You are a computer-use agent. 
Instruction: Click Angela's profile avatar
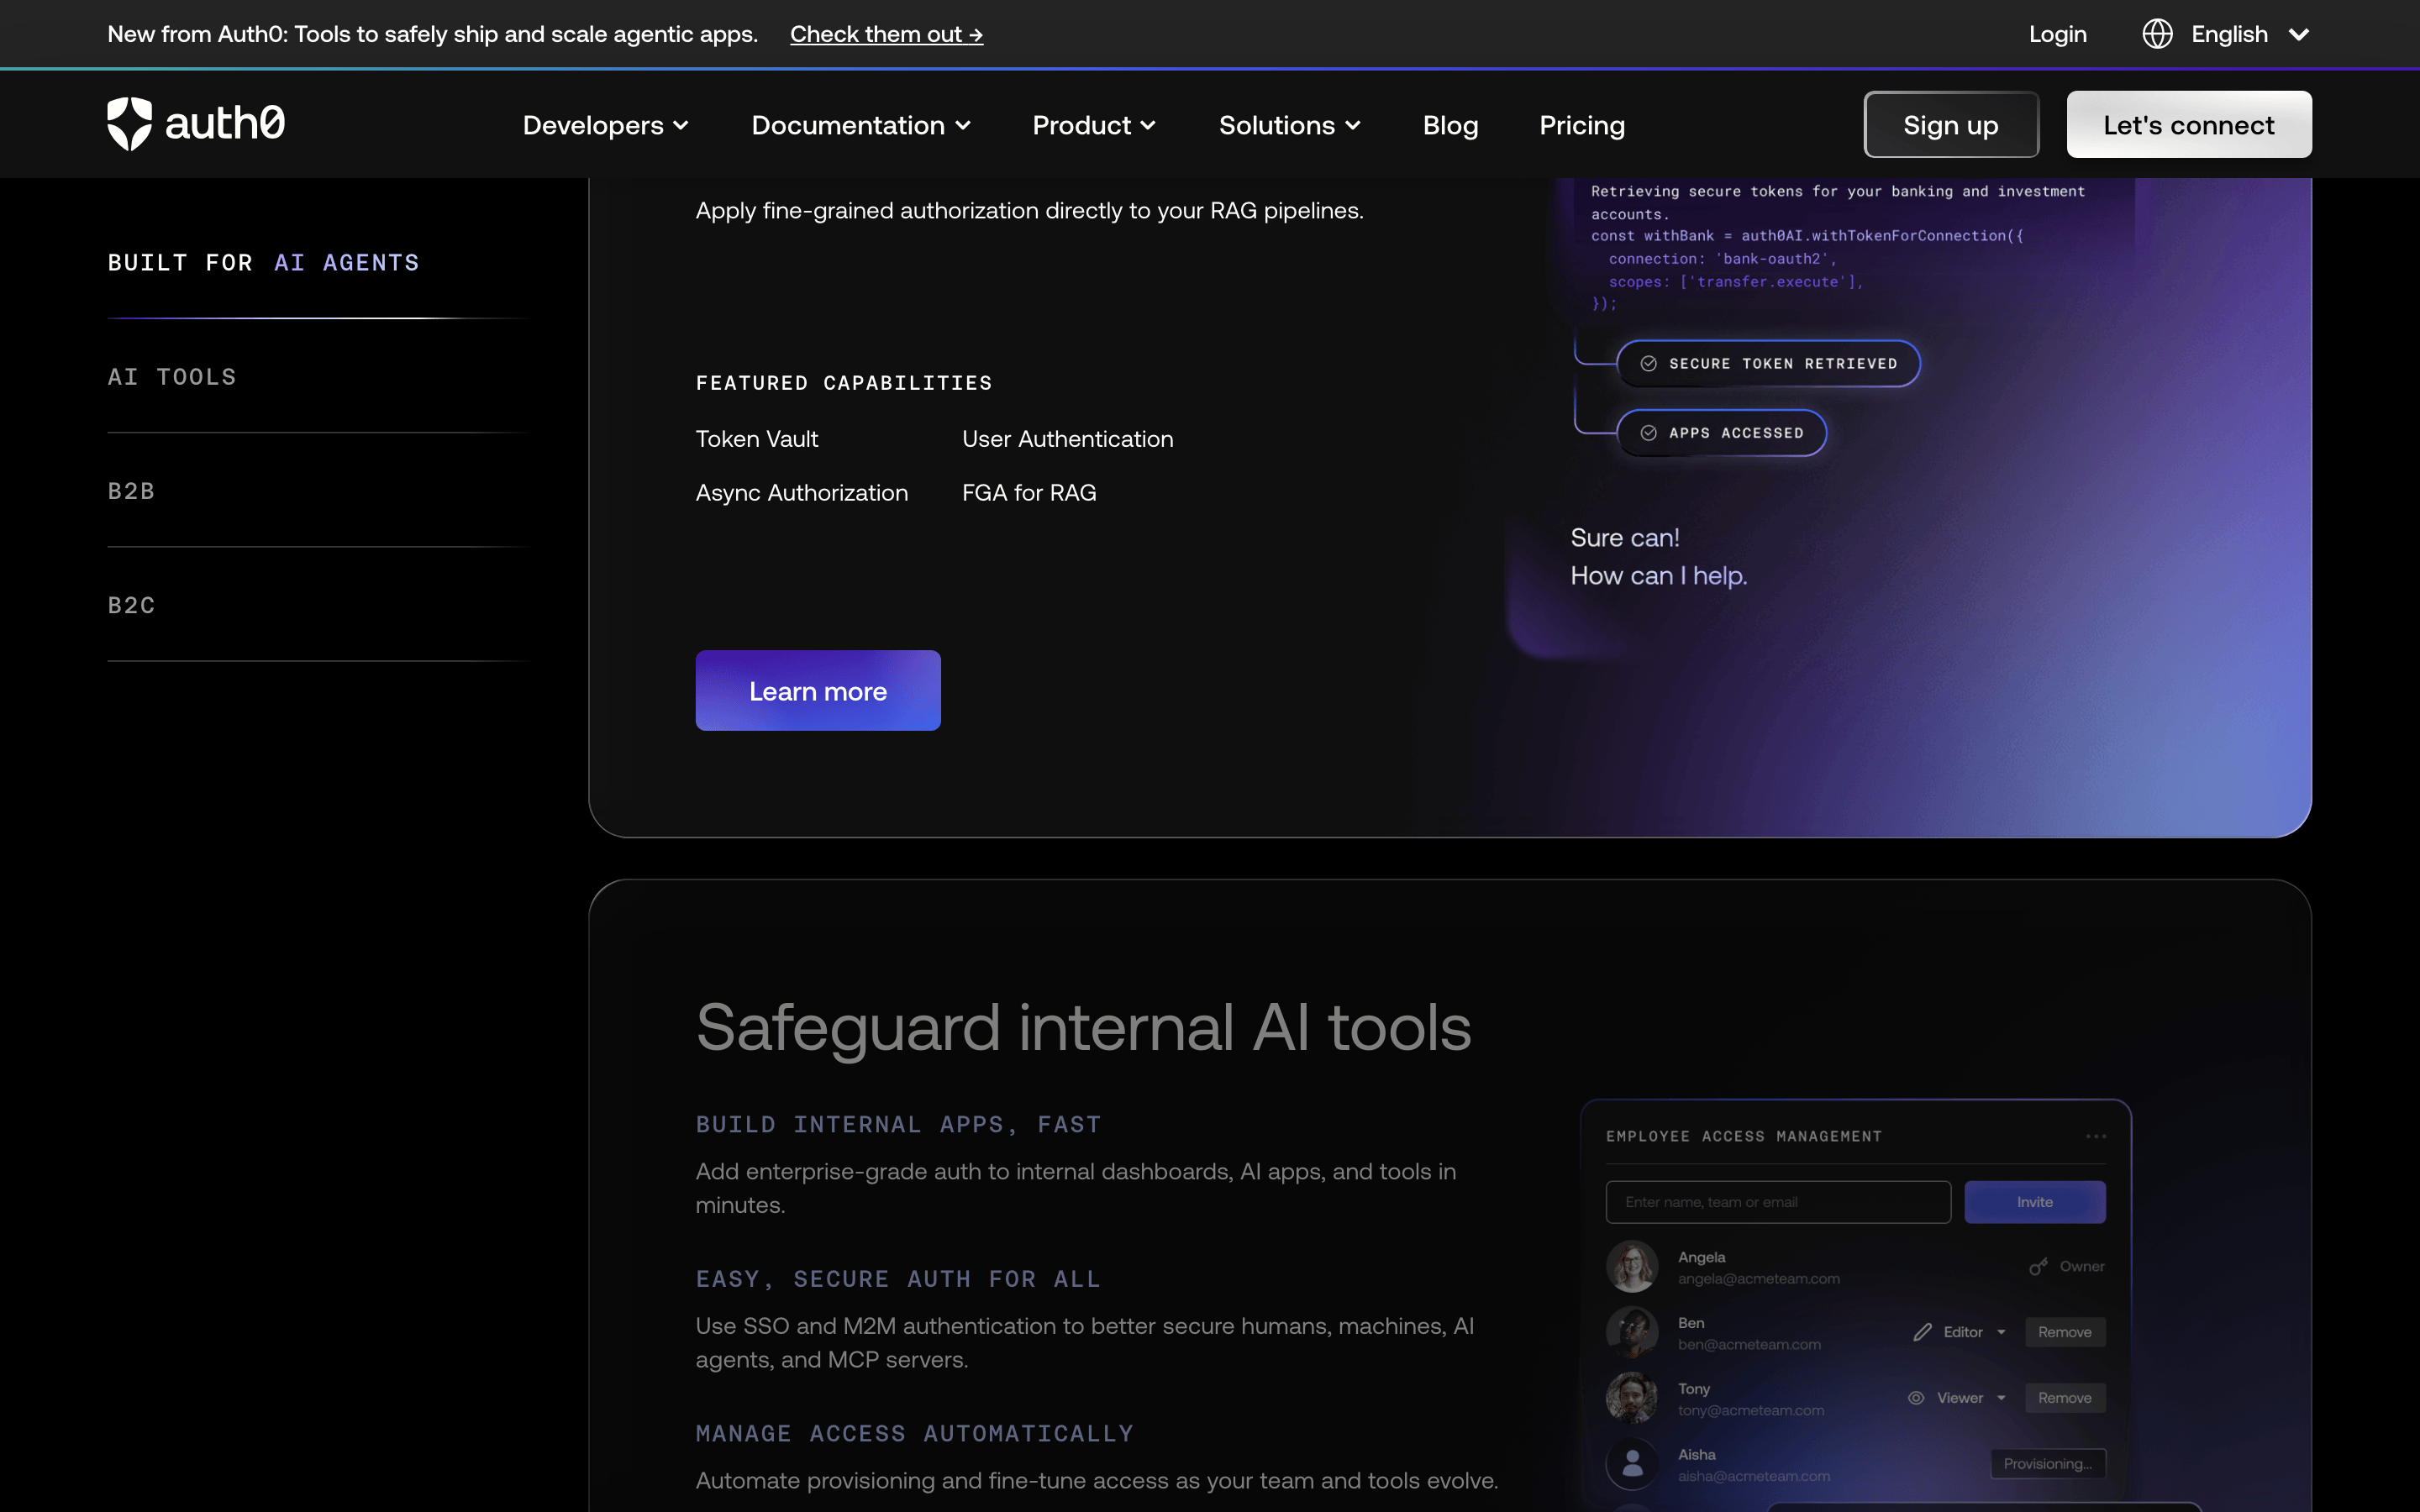coord(1632,1266)
